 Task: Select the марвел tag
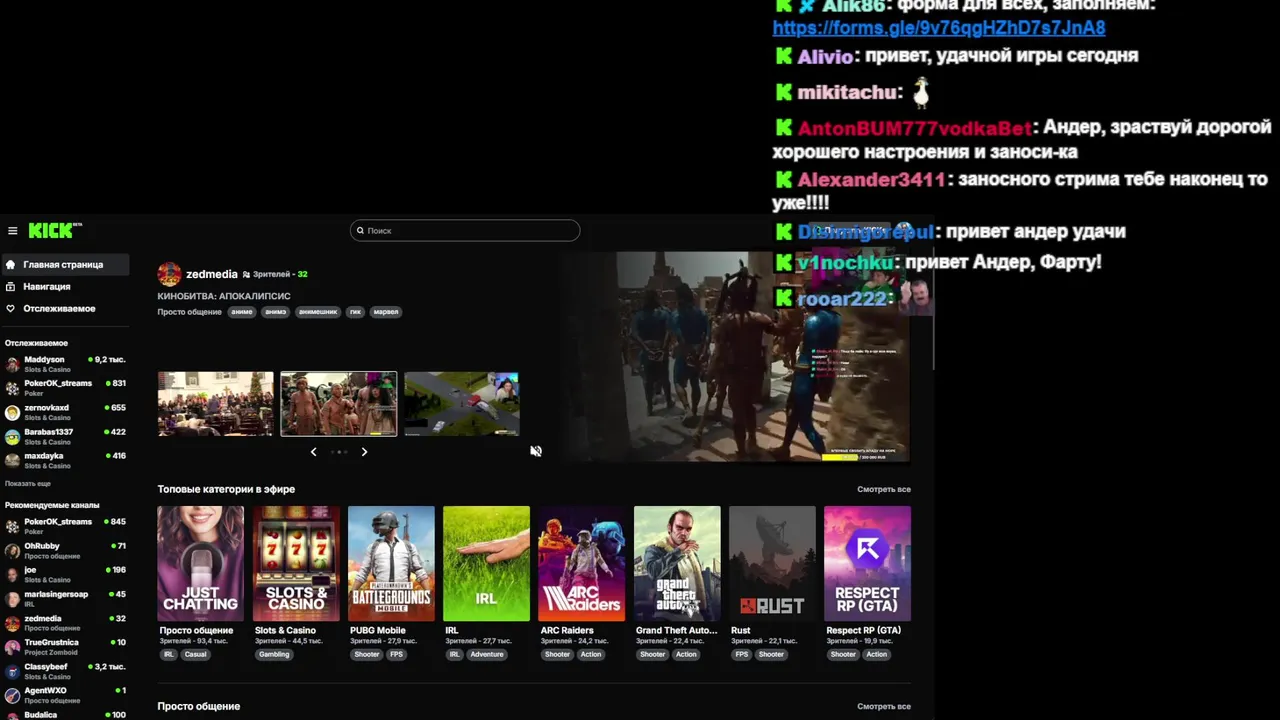[x=386, y=312]
